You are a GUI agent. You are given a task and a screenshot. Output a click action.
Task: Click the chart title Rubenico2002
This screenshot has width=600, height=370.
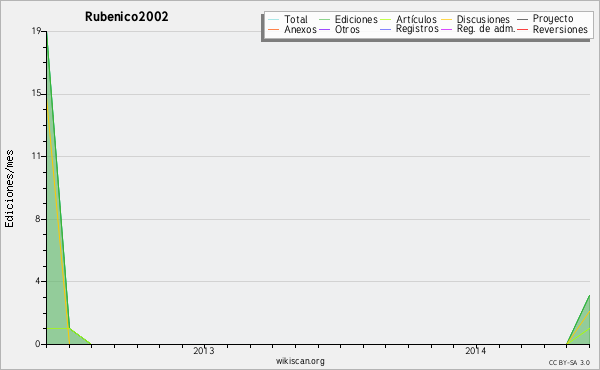[127, 17]
